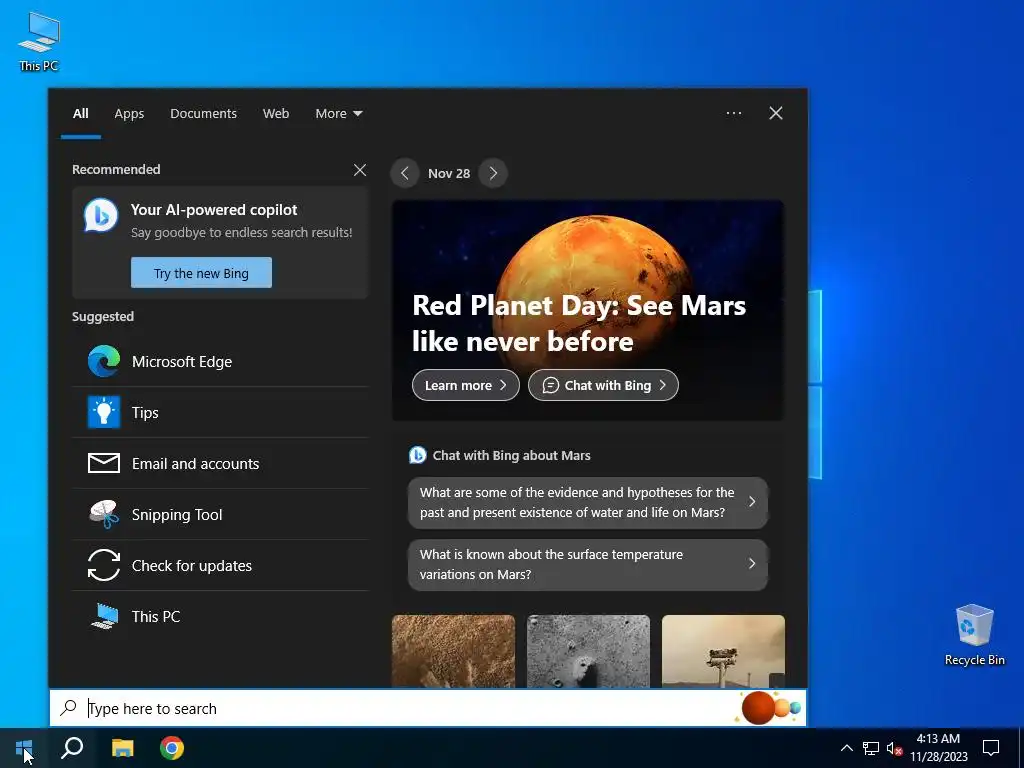The width and height of the screenshot is (1024, 768).
Task: Open the Recycle Bin desktop icon
Action: click(974, 634)
